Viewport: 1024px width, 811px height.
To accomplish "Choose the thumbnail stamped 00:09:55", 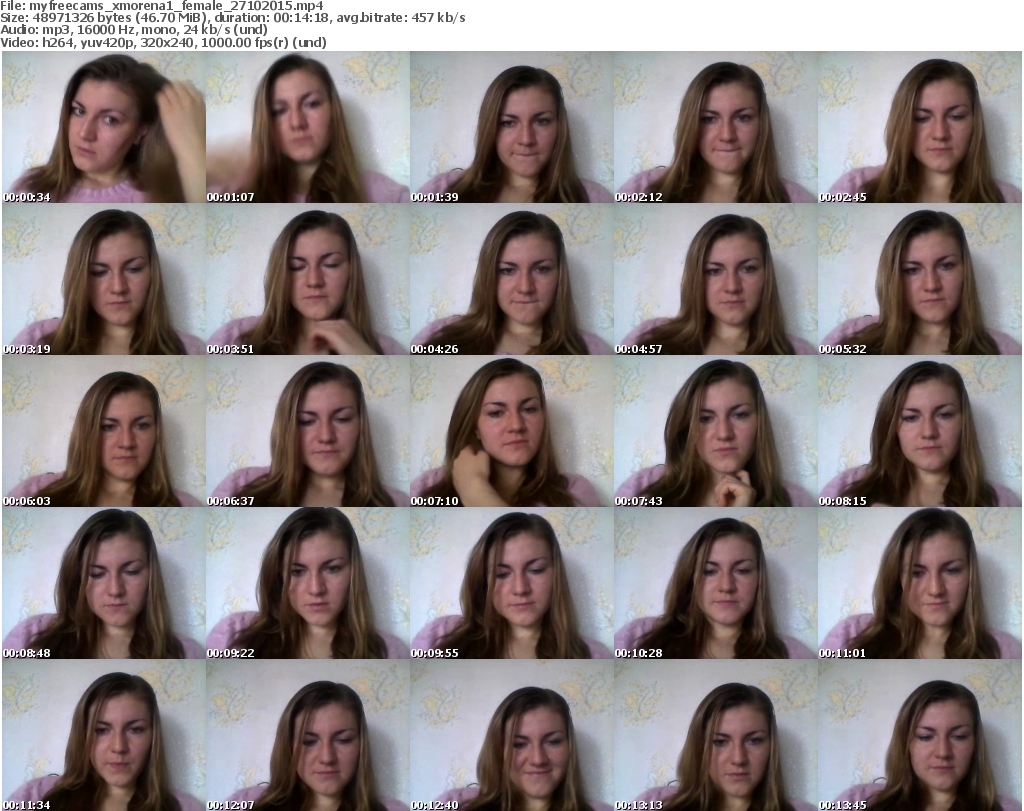I will [x=511, y=583].
